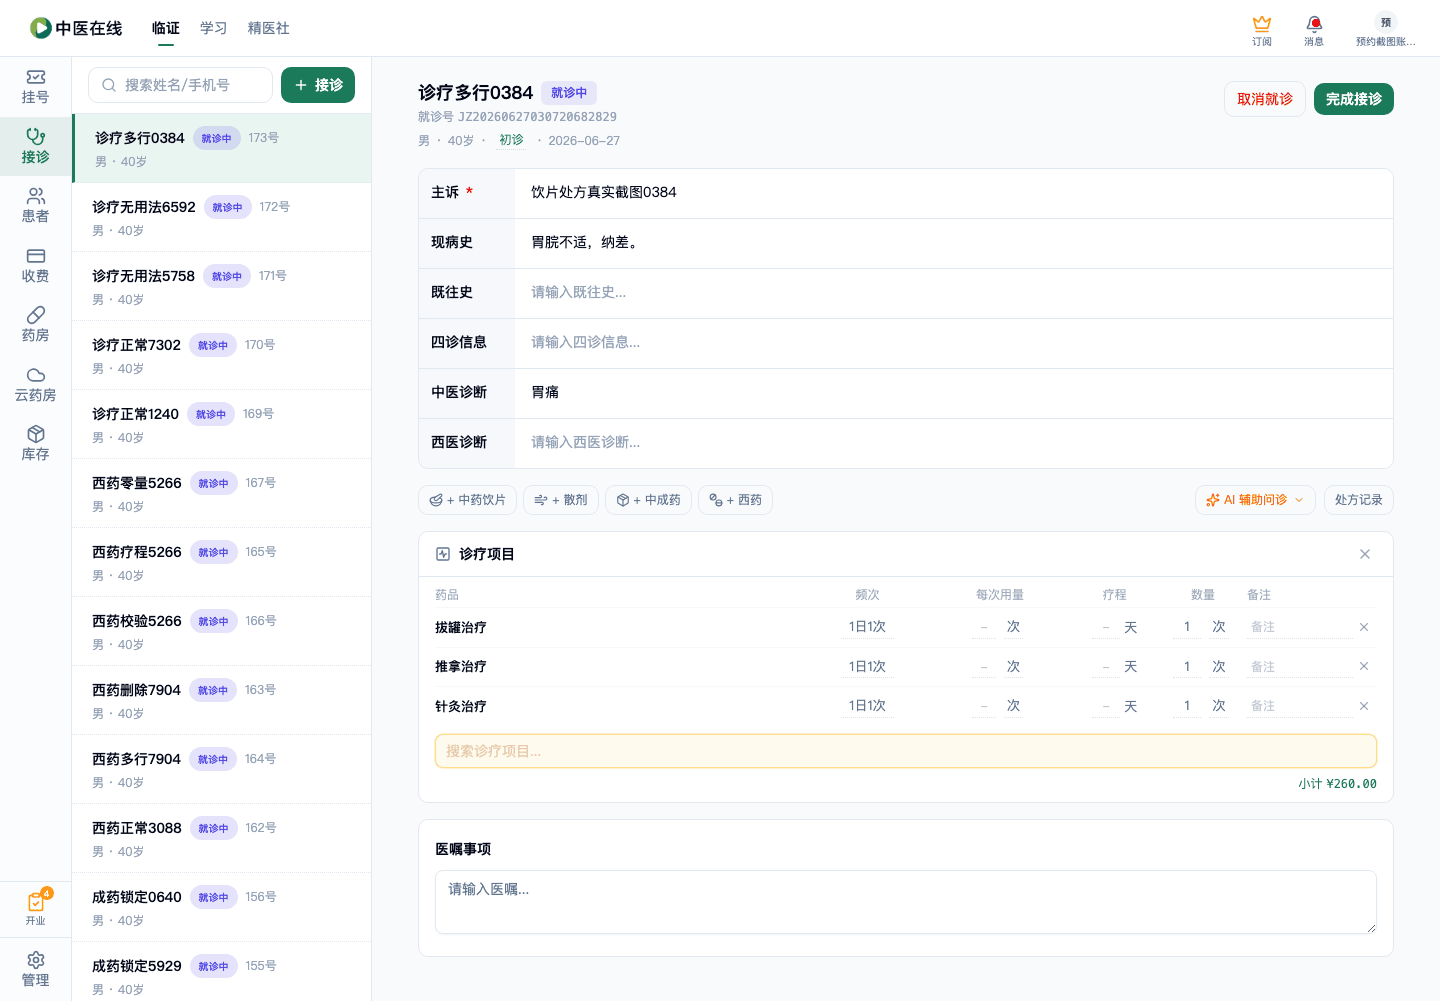Select the active patient 诊疗多行0384 row
1440x1001 pixels.
tap(221, 148)
